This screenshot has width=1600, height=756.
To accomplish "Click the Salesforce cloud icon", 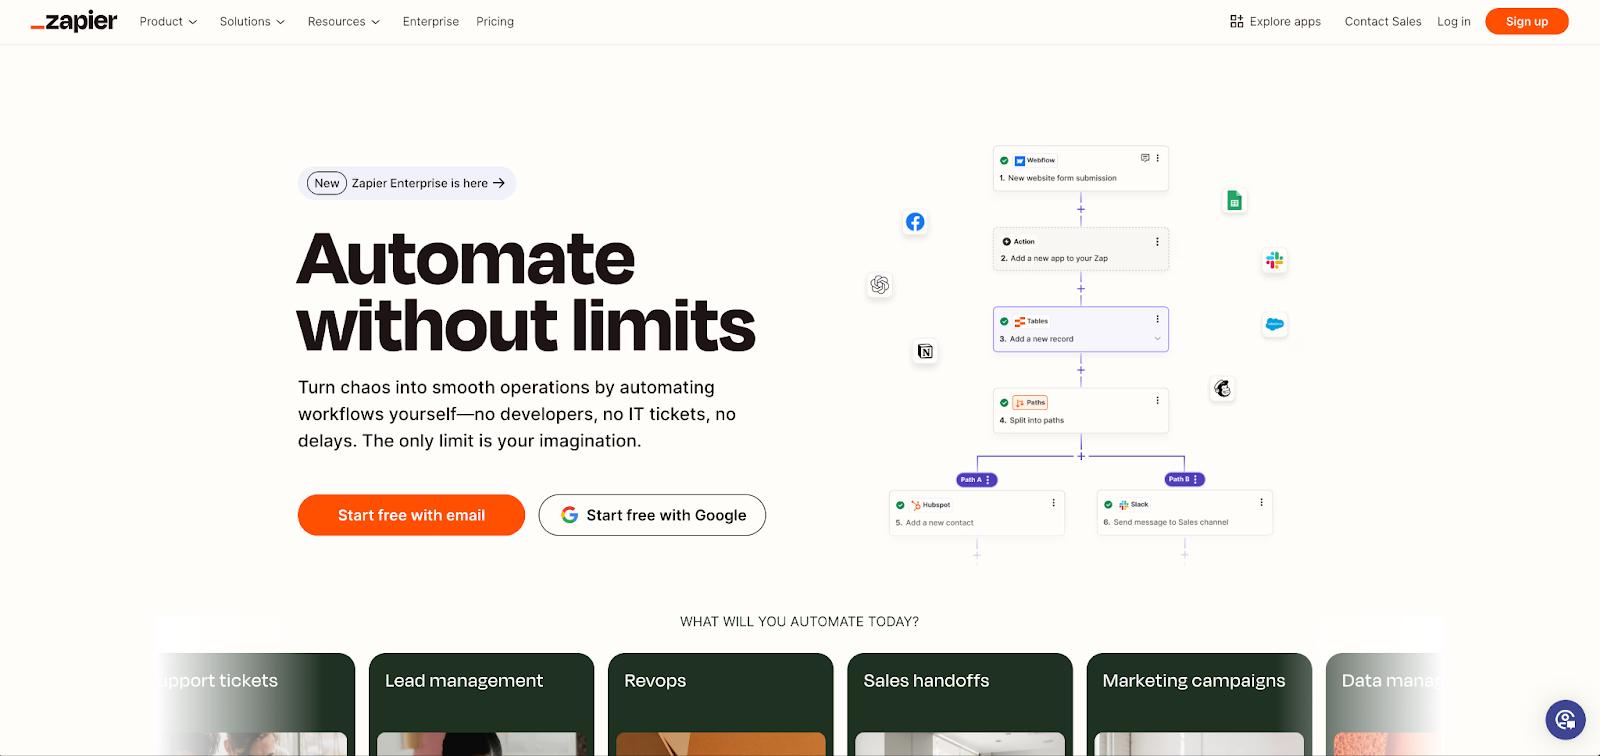I will tap(1275, 324).
